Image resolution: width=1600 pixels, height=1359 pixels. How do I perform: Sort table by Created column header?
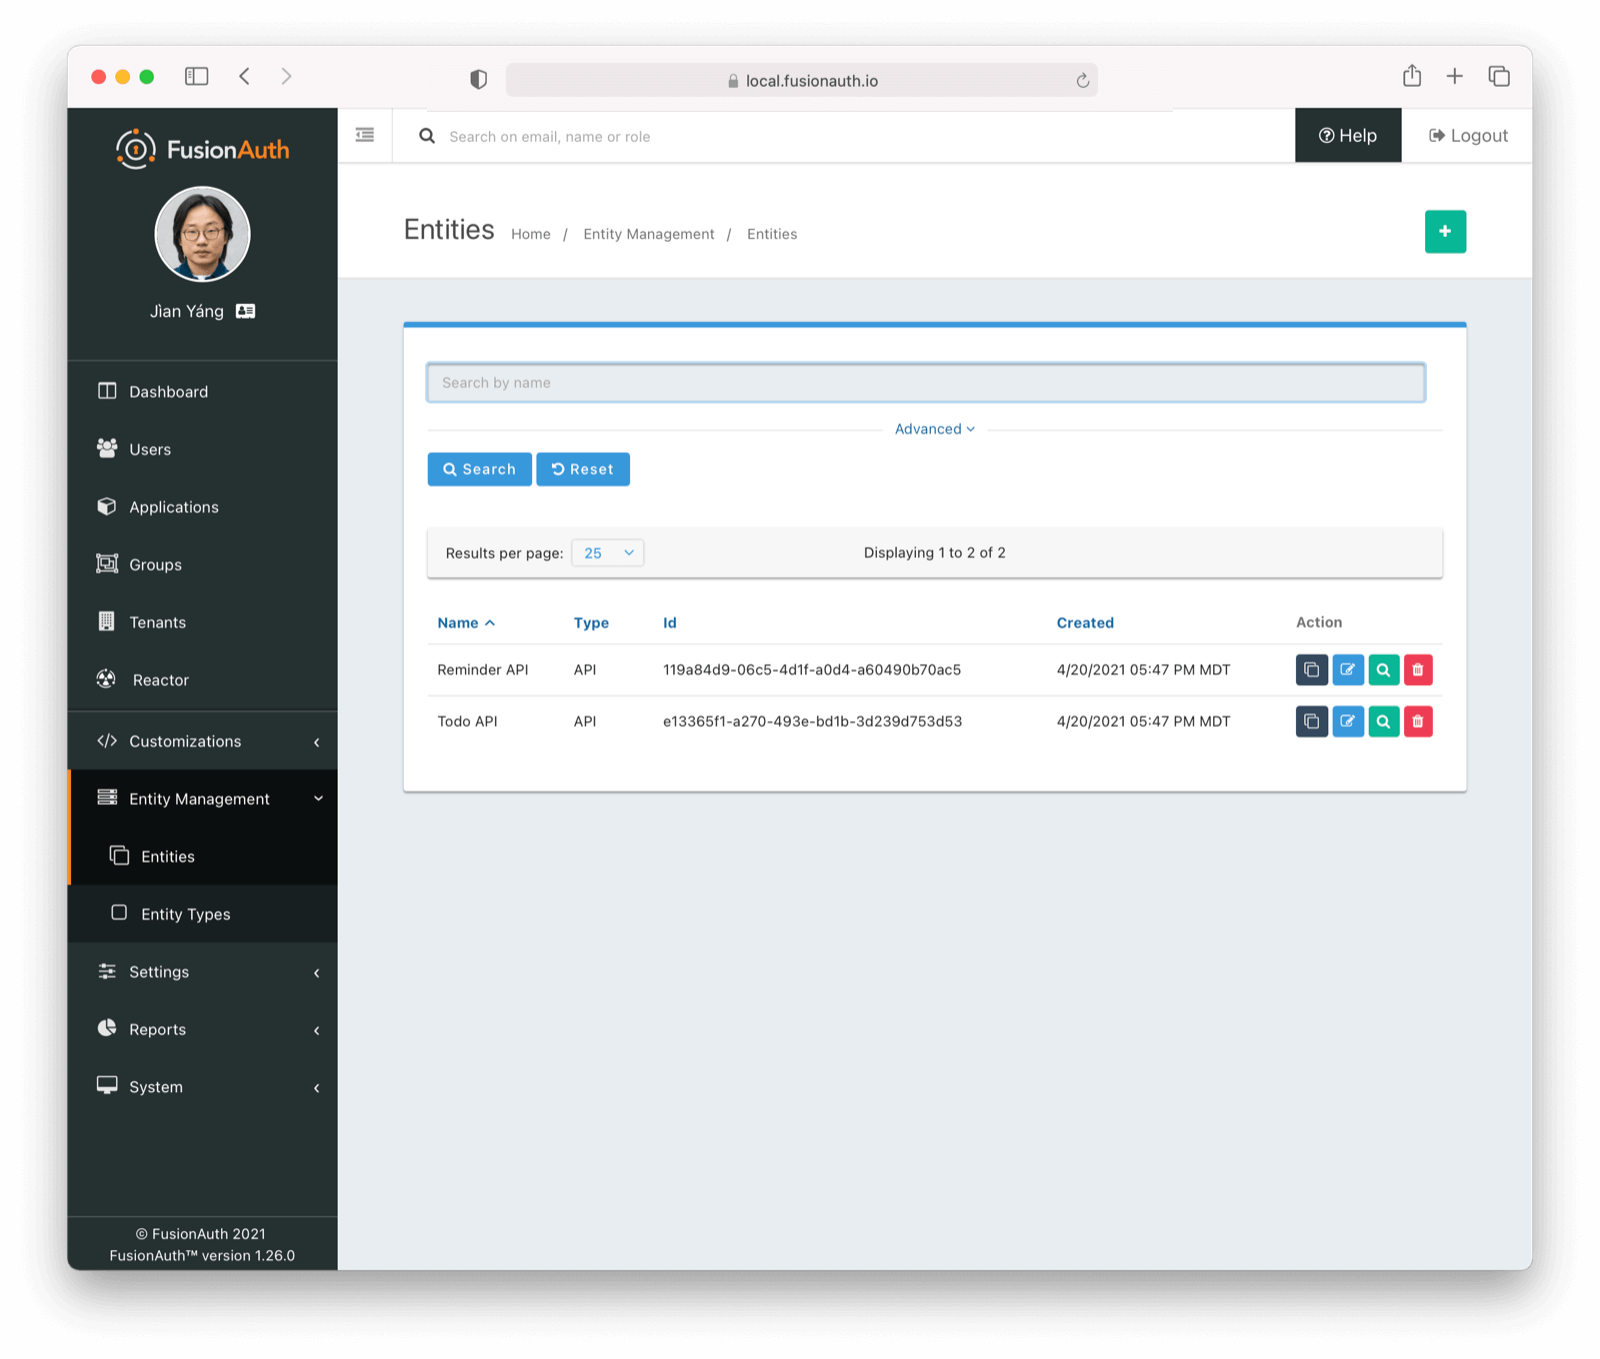click(x=1085, y=622)
